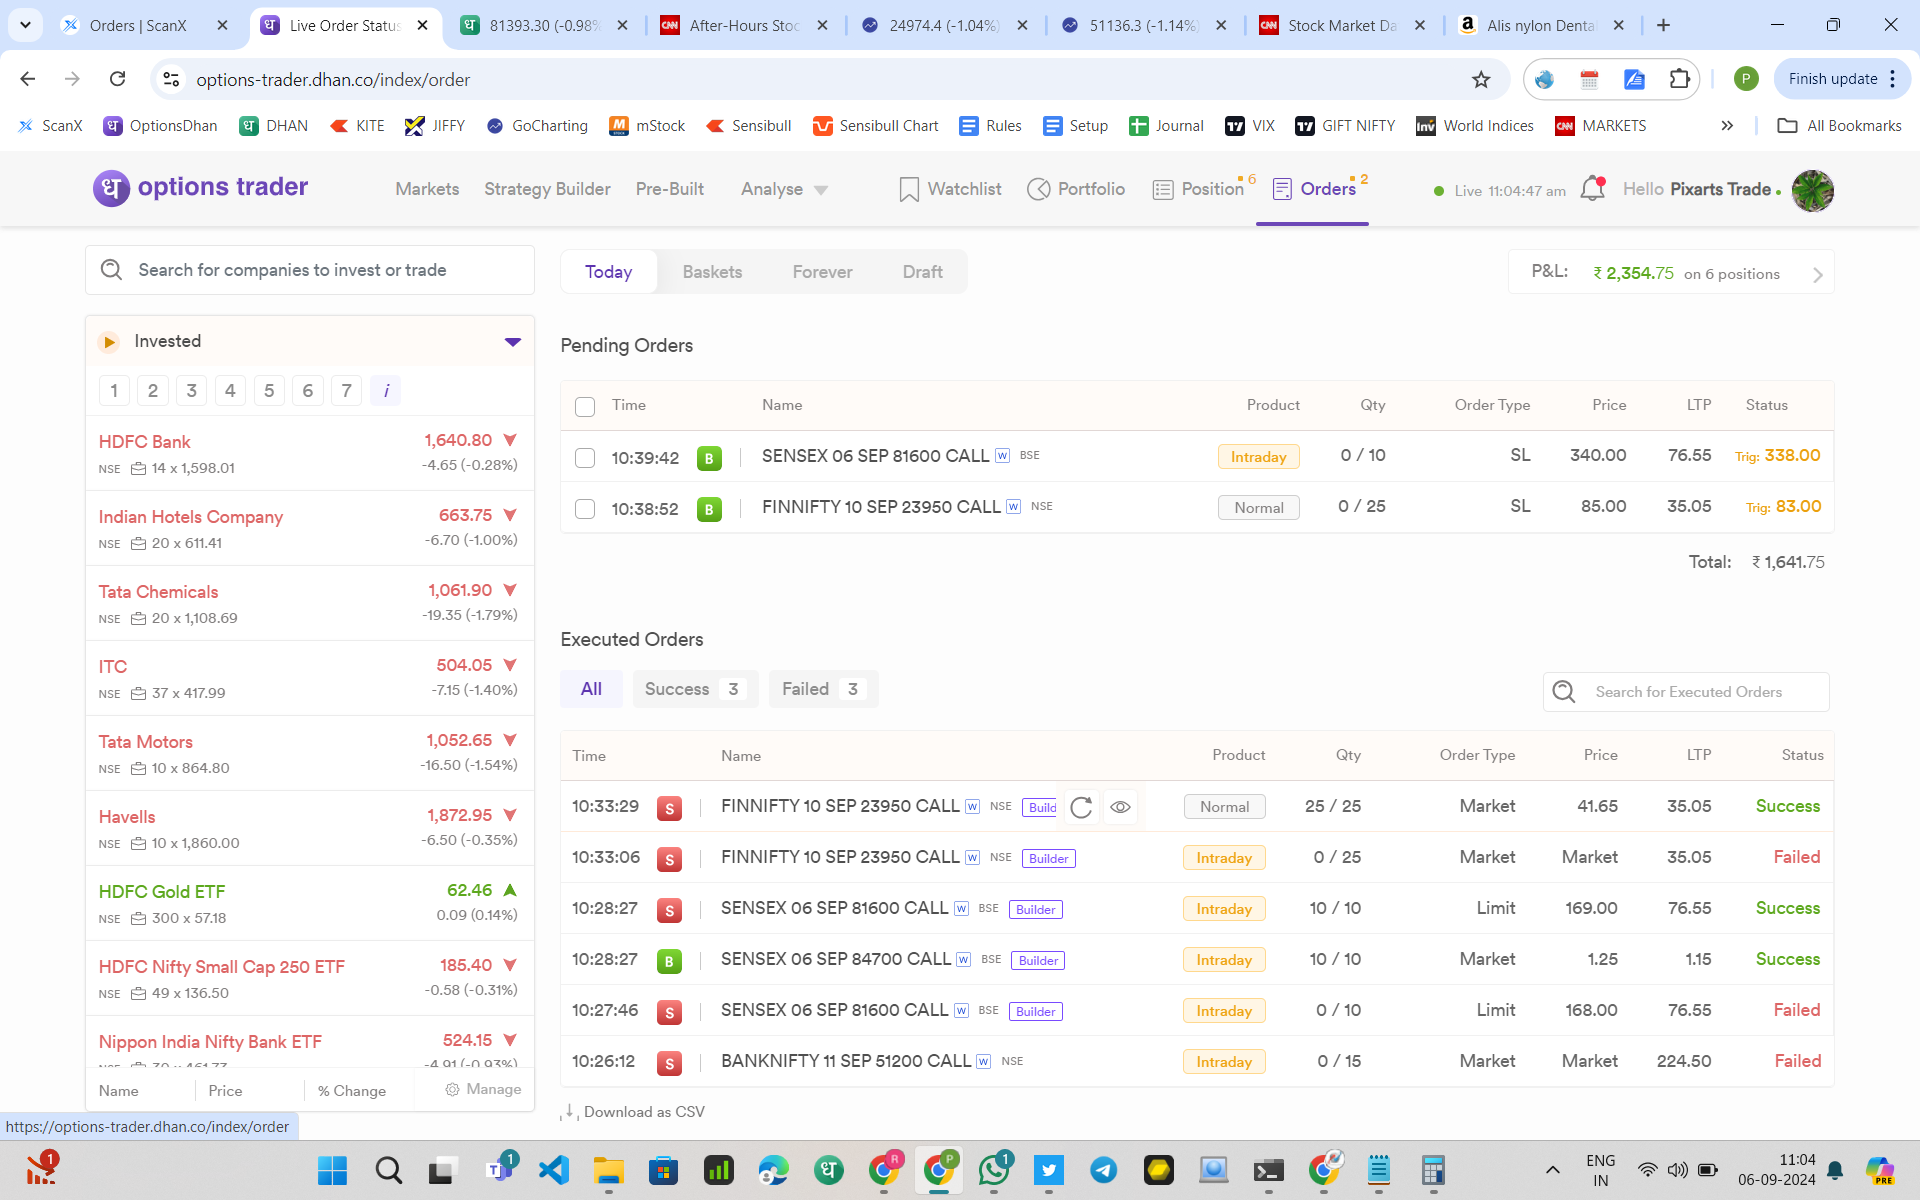The height and width of the screenshot is (1200, 1920).
Task: Expand more bookmarks chevron
Action: coord(1727,126)
